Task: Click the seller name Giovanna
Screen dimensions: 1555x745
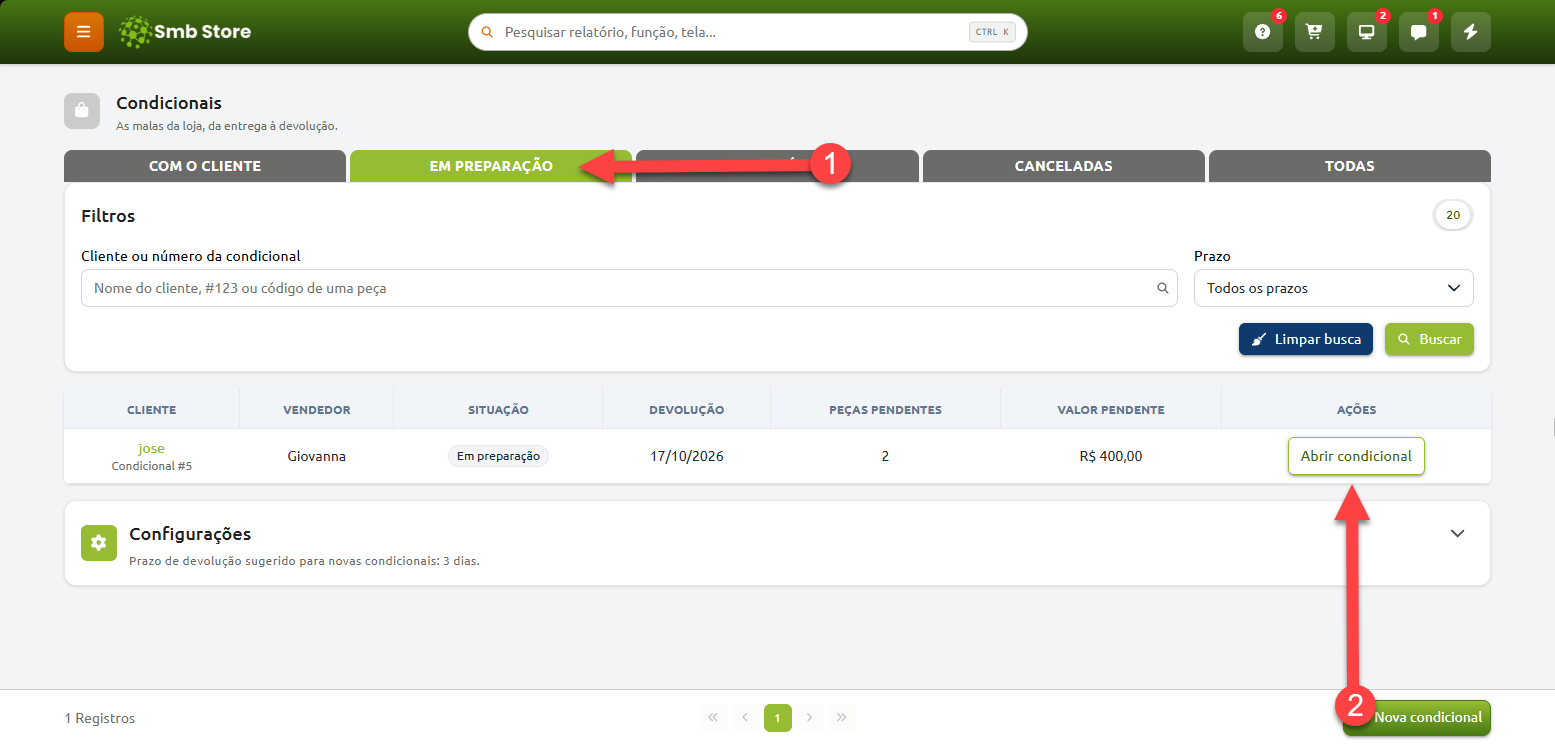Action: (x=317, y=456)
